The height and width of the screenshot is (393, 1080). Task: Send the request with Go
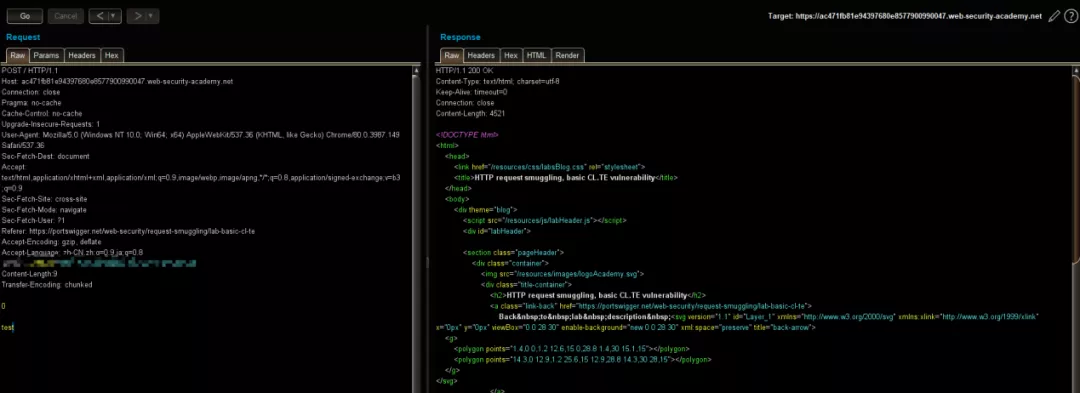25,16
